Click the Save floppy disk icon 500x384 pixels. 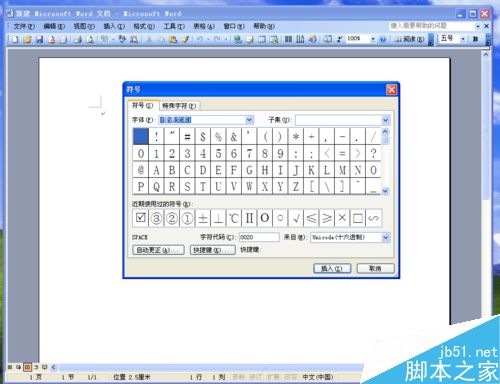[39, 39]
